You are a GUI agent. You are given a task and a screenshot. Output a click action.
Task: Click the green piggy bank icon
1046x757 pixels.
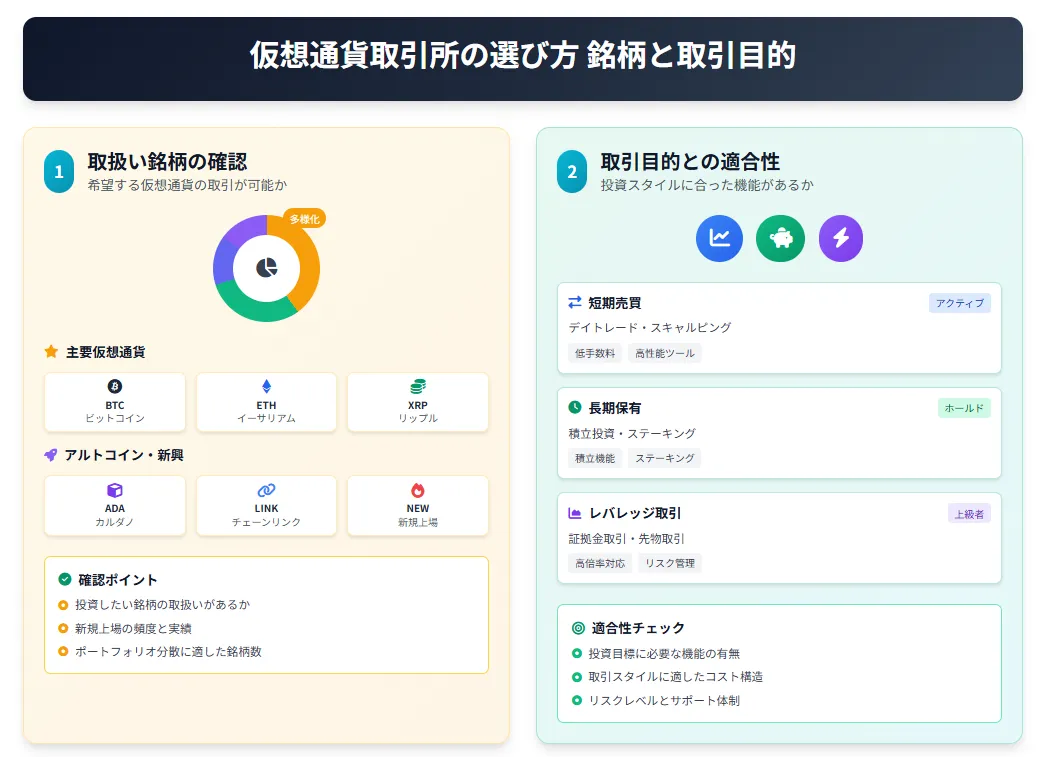[780, 238]
